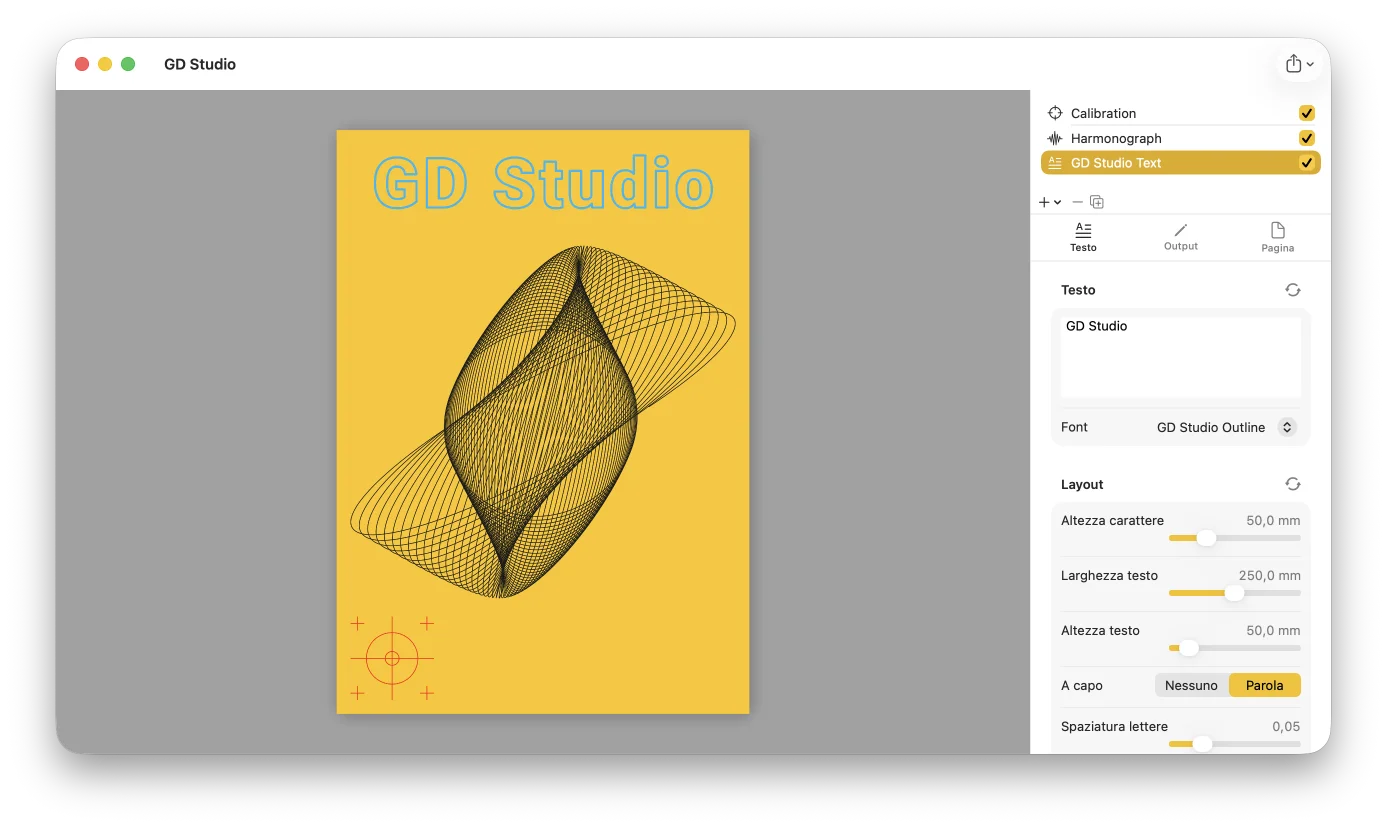Click the Altezza testo 50,0 mm value
This screenshot has width=1387, height=828.
pos(1273,630)
